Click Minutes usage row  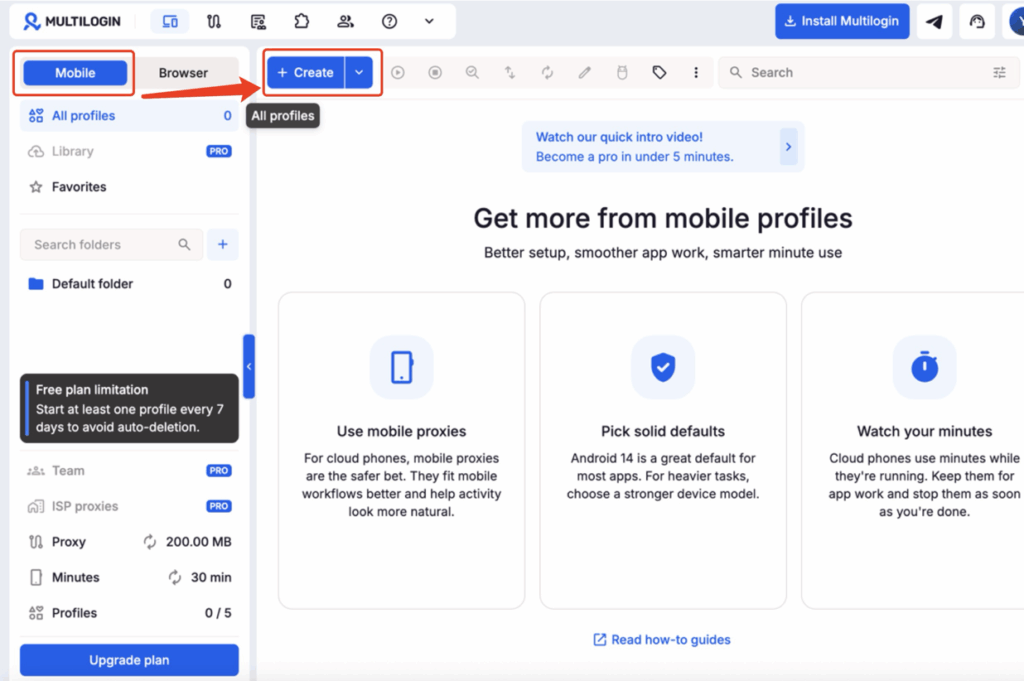(x=129, y=578)
